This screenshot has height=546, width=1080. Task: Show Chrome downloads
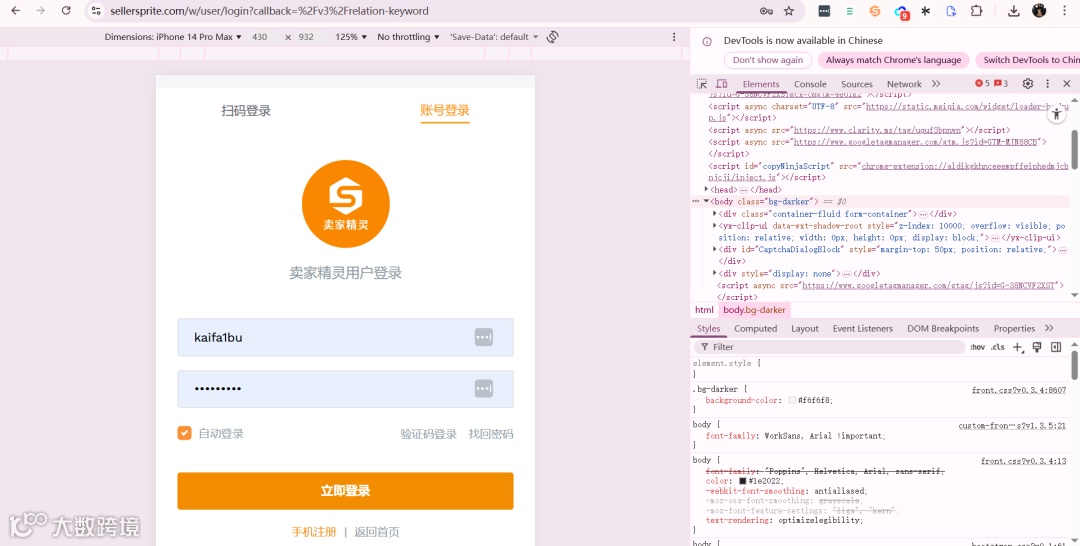point(1013,11)
